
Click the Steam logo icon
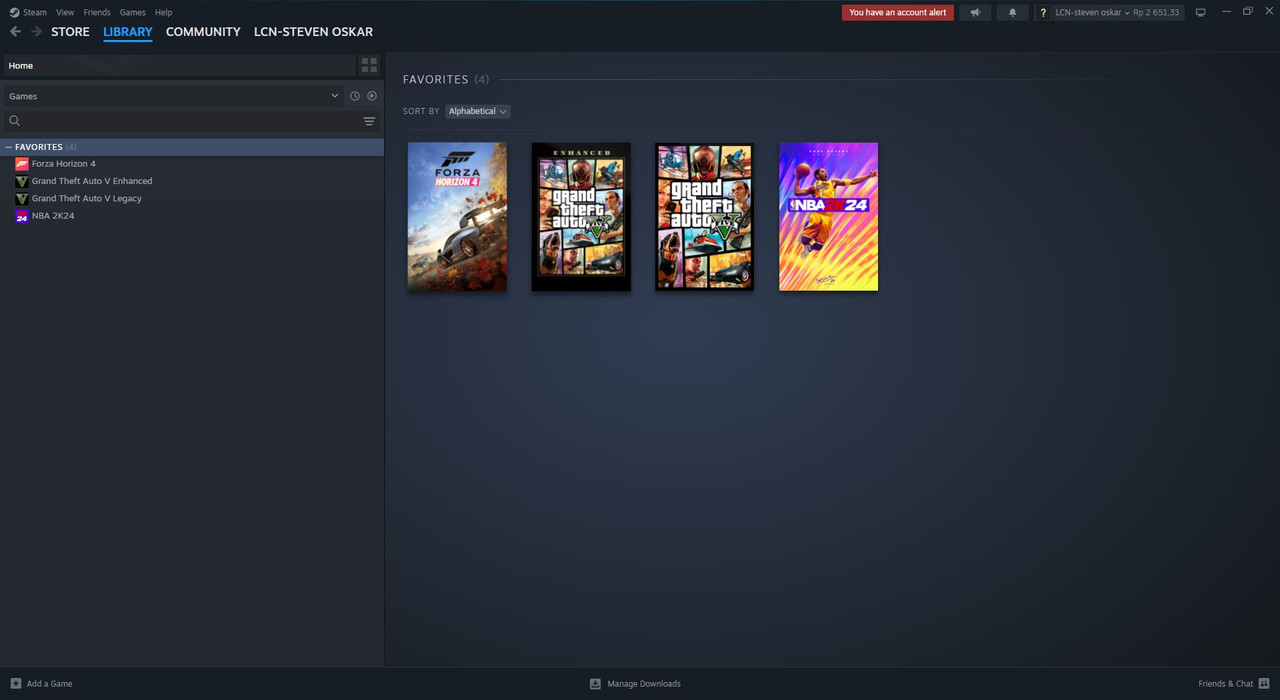pyautogui.click(x=14, y=13)
